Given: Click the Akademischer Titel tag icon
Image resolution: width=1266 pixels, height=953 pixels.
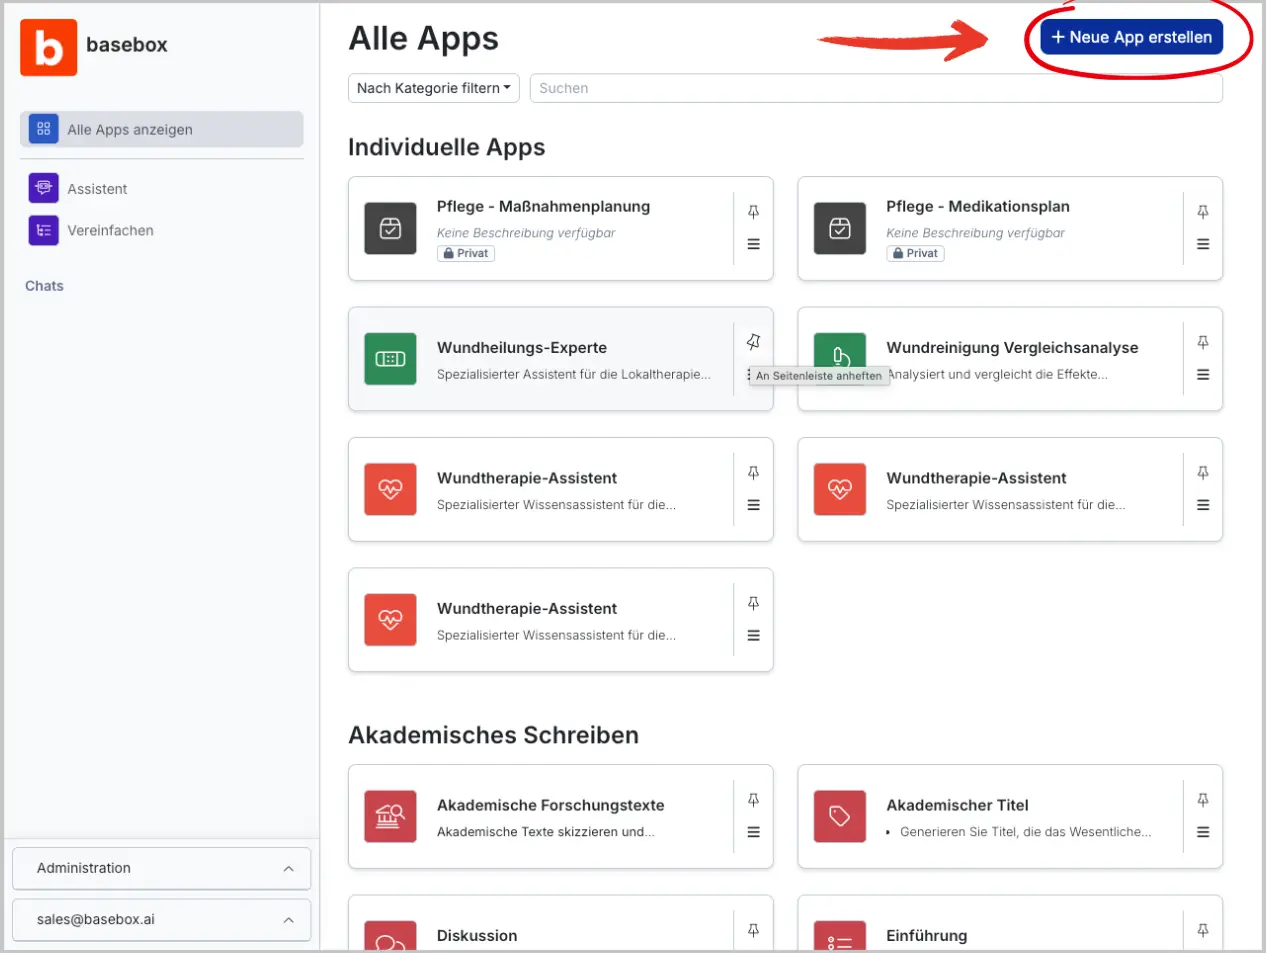Looking at the screenshot, I should point(839,817).
